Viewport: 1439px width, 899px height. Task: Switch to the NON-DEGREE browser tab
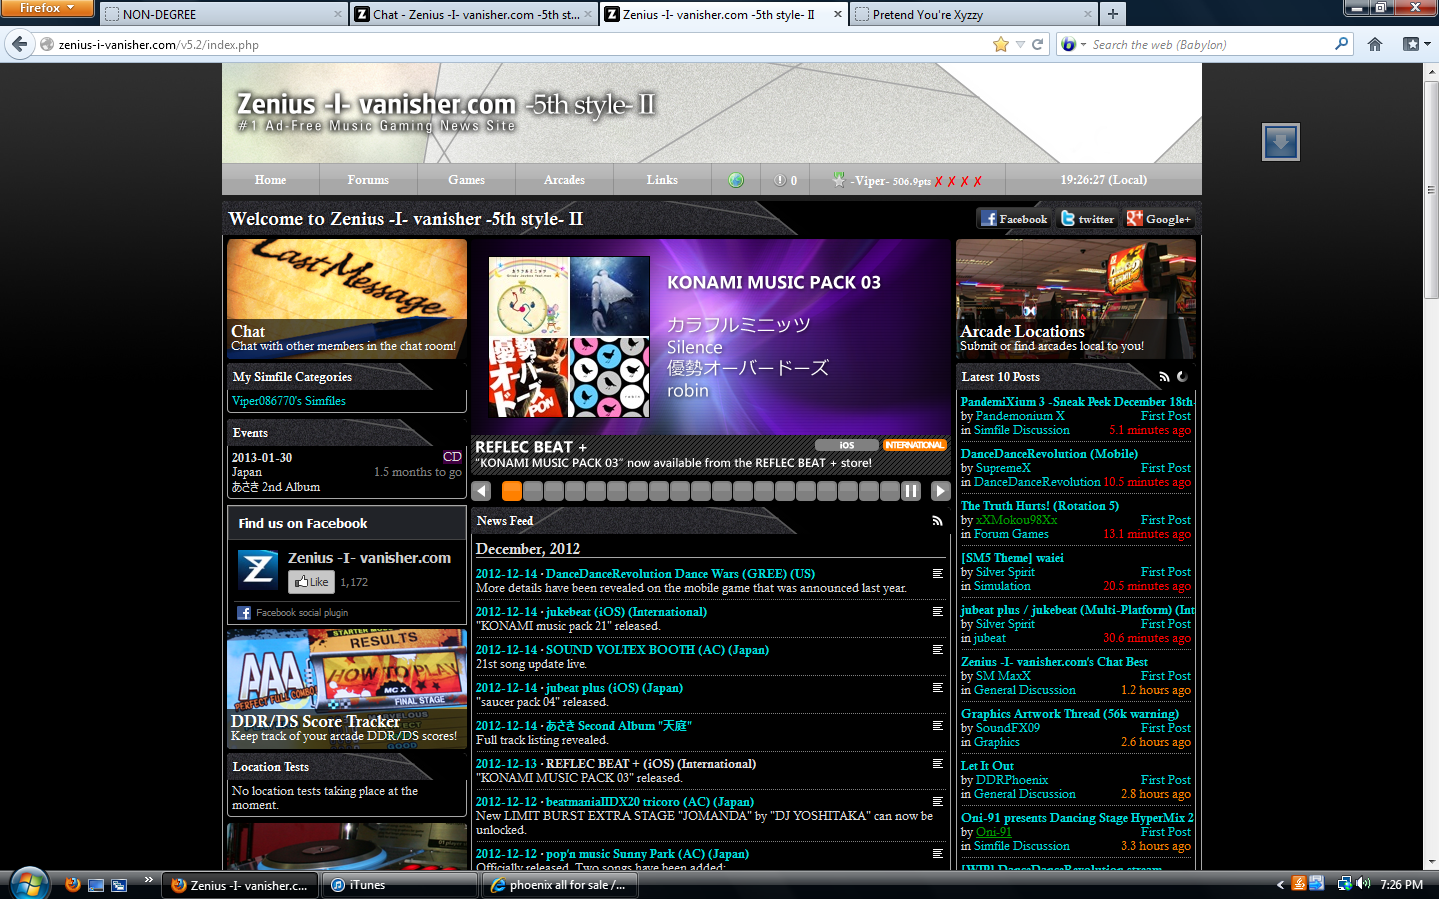coord(222,14)
